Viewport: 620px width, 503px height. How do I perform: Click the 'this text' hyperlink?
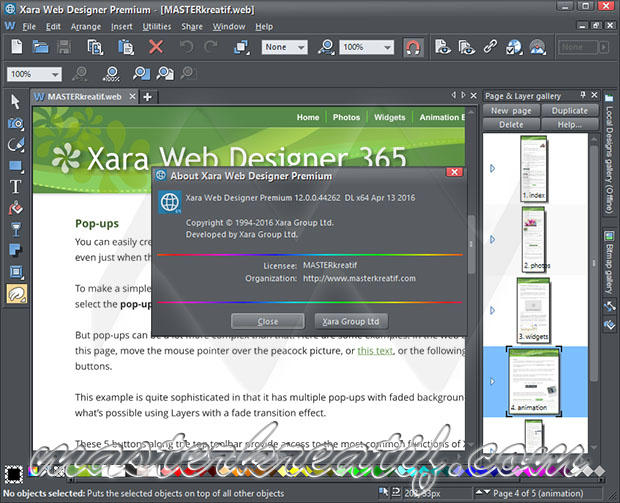(375, 351)
